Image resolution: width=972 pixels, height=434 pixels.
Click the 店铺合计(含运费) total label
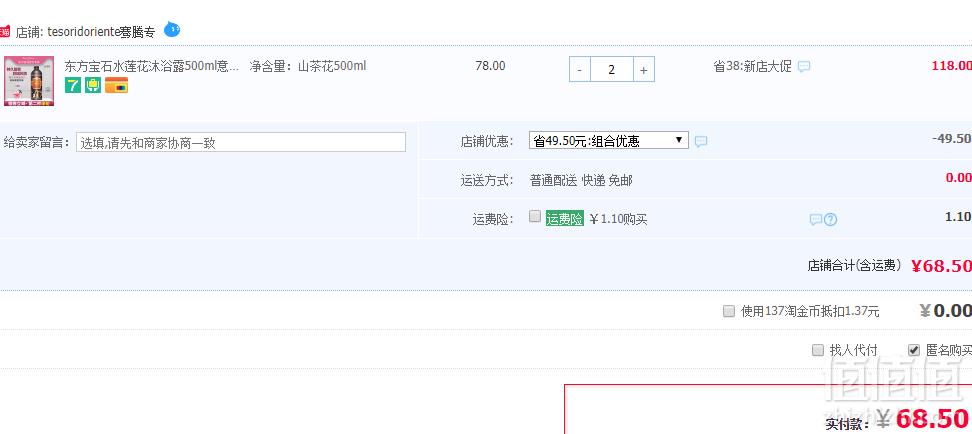[854, 265]
